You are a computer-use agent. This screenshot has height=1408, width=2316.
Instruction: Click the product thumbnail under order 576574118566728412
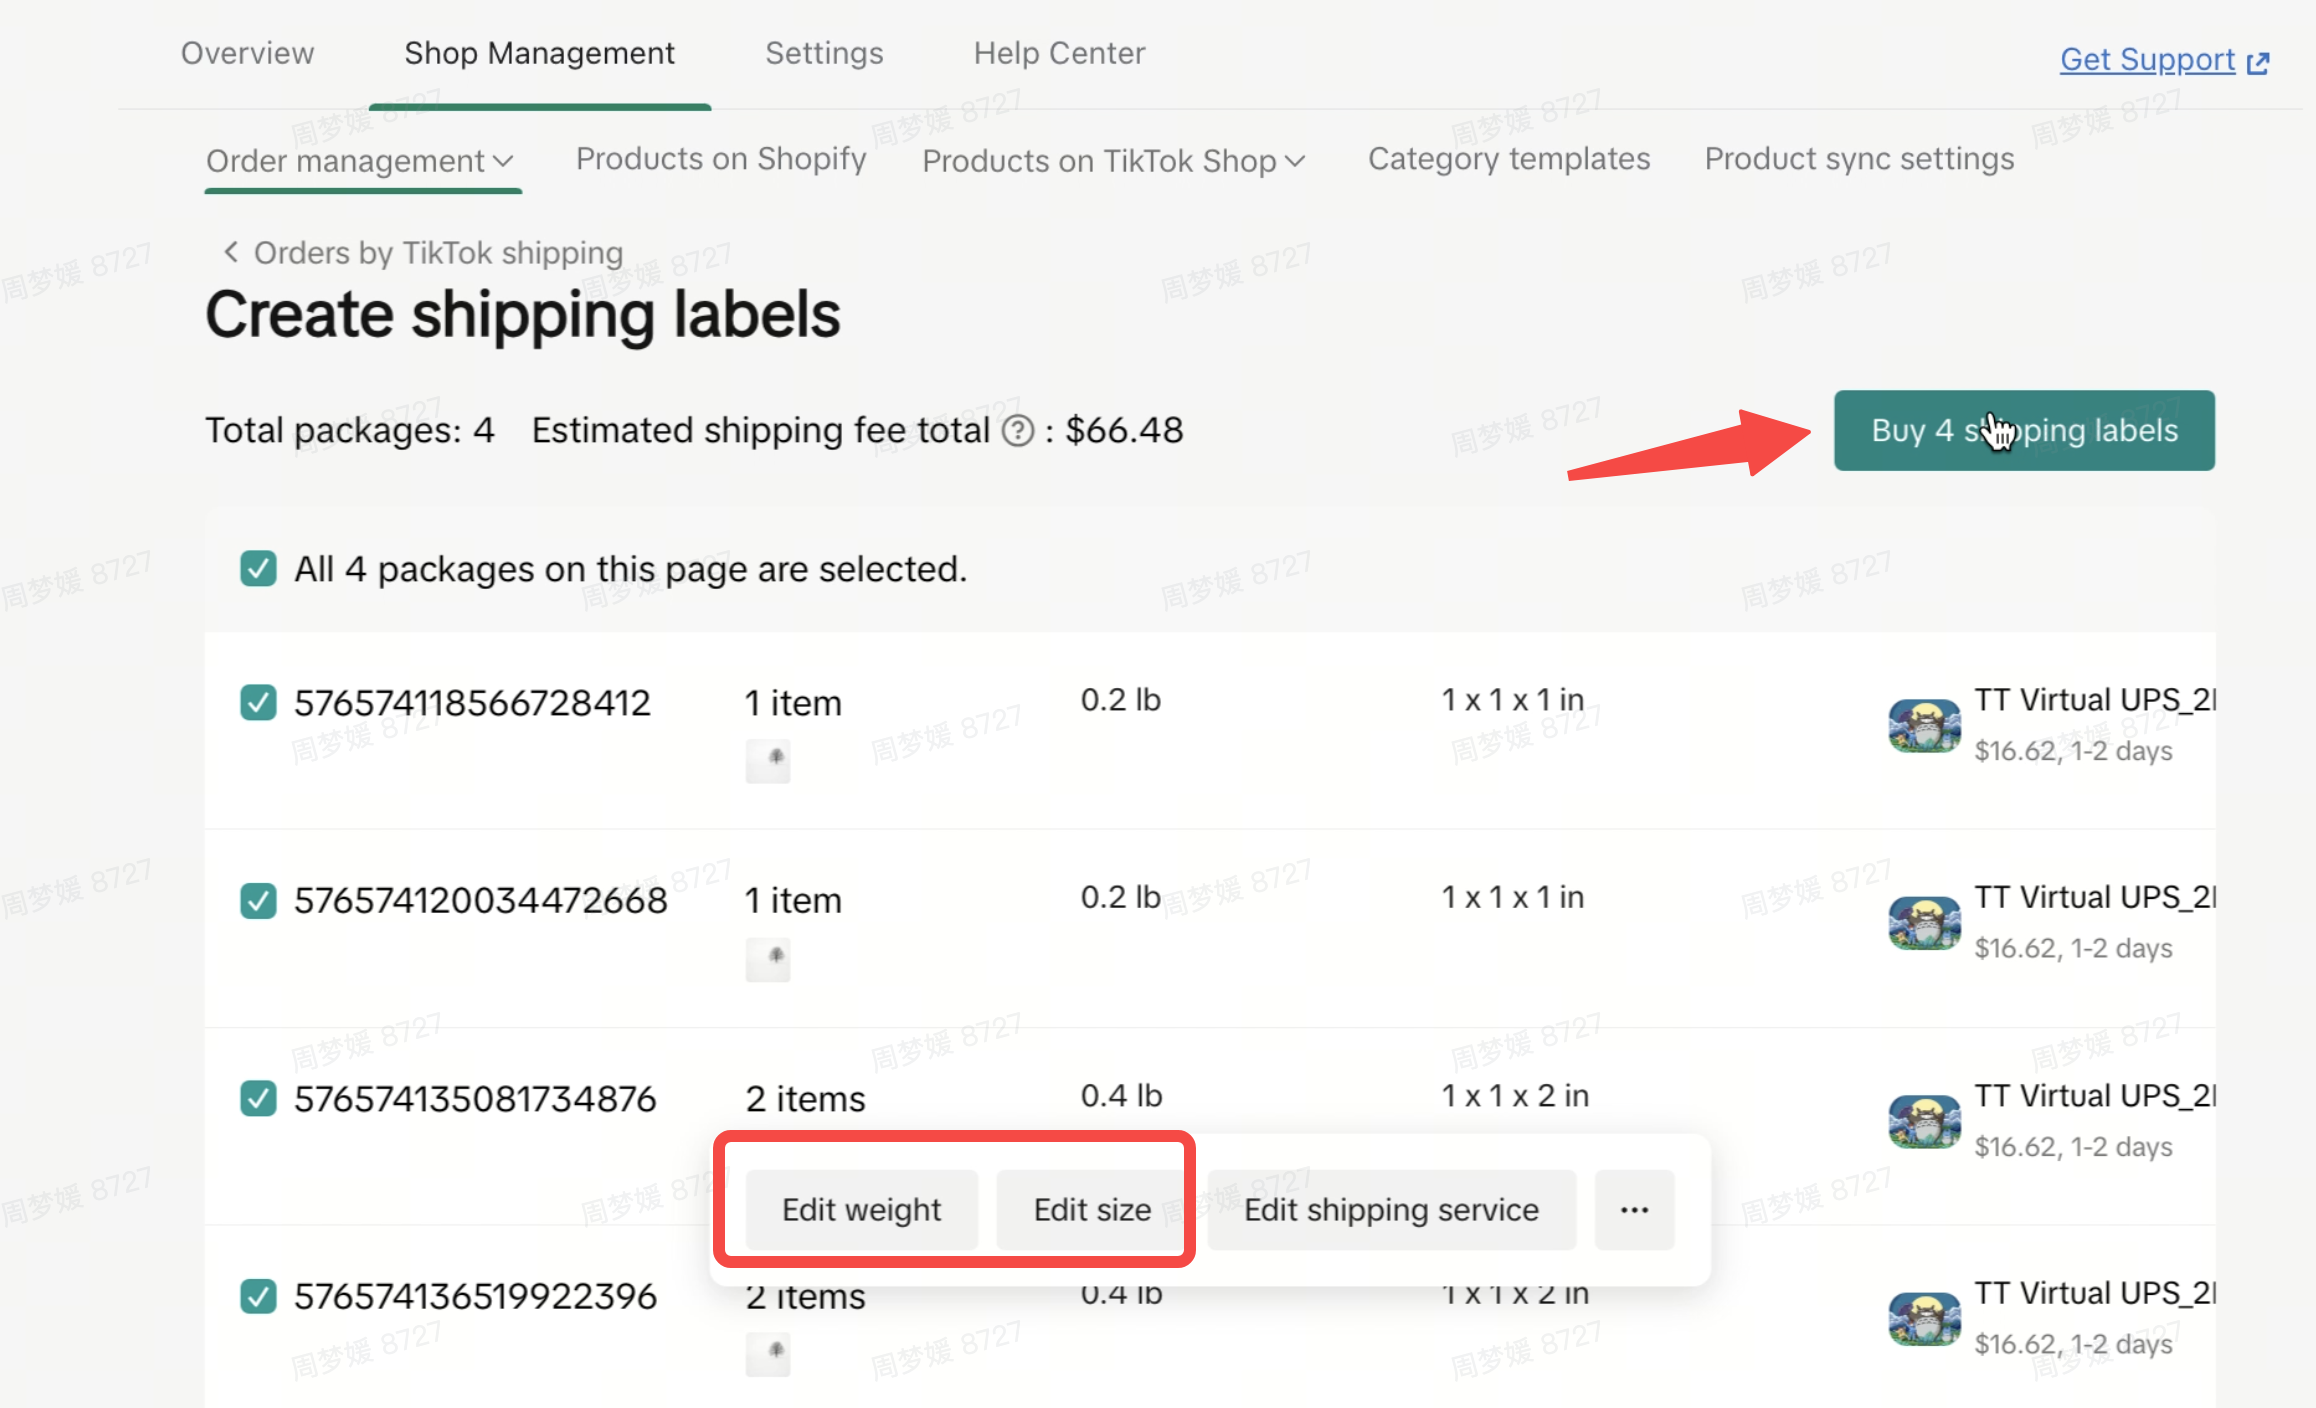[x=768, y=760]
